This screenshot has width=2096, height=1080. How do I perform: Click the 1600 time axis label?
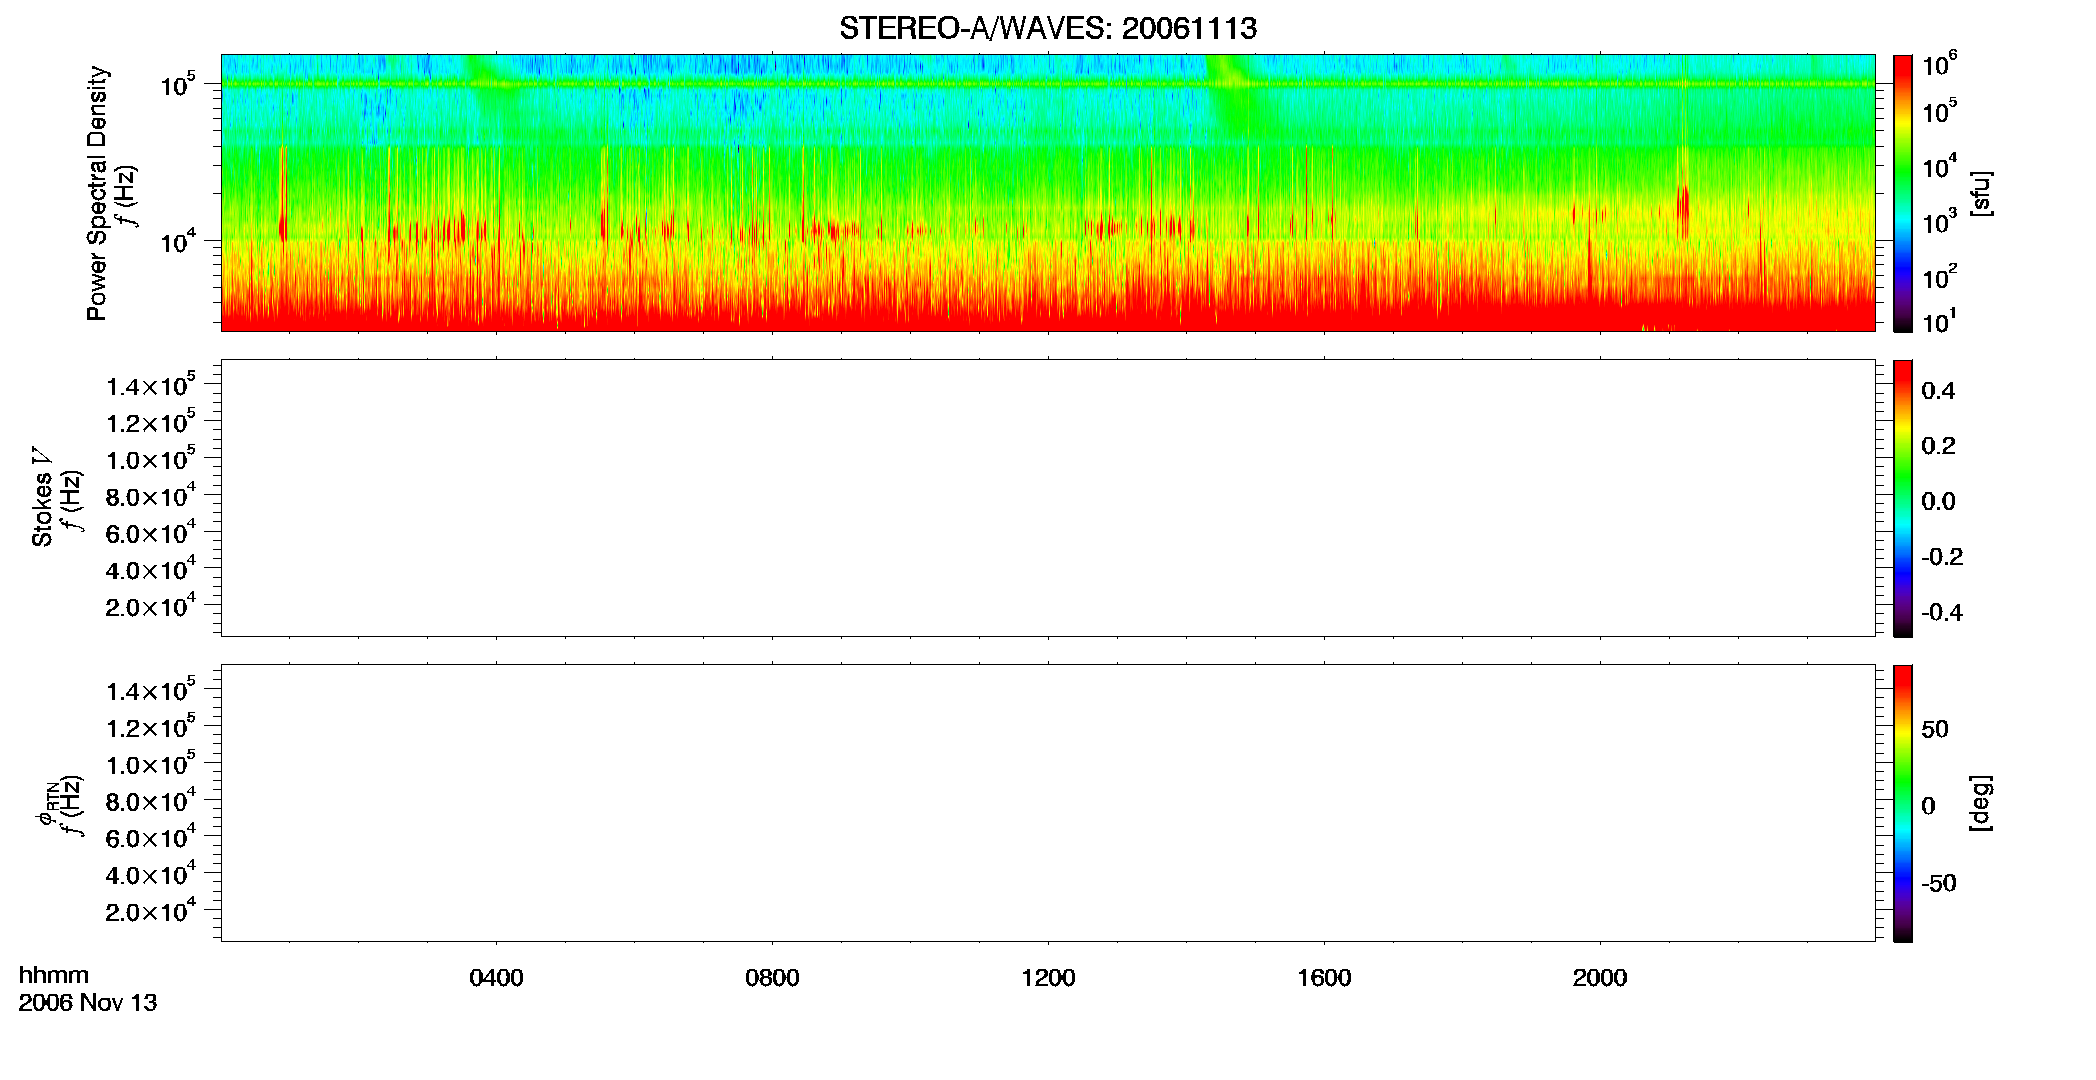(1324, 978)
